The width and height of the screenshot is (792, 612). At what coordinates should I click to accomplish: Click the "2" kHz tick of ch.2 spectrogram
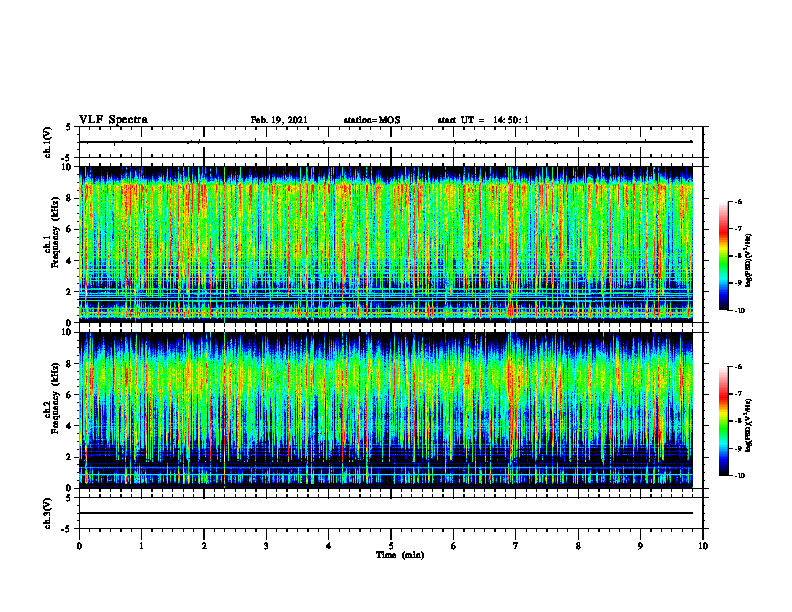pos(70,457)
